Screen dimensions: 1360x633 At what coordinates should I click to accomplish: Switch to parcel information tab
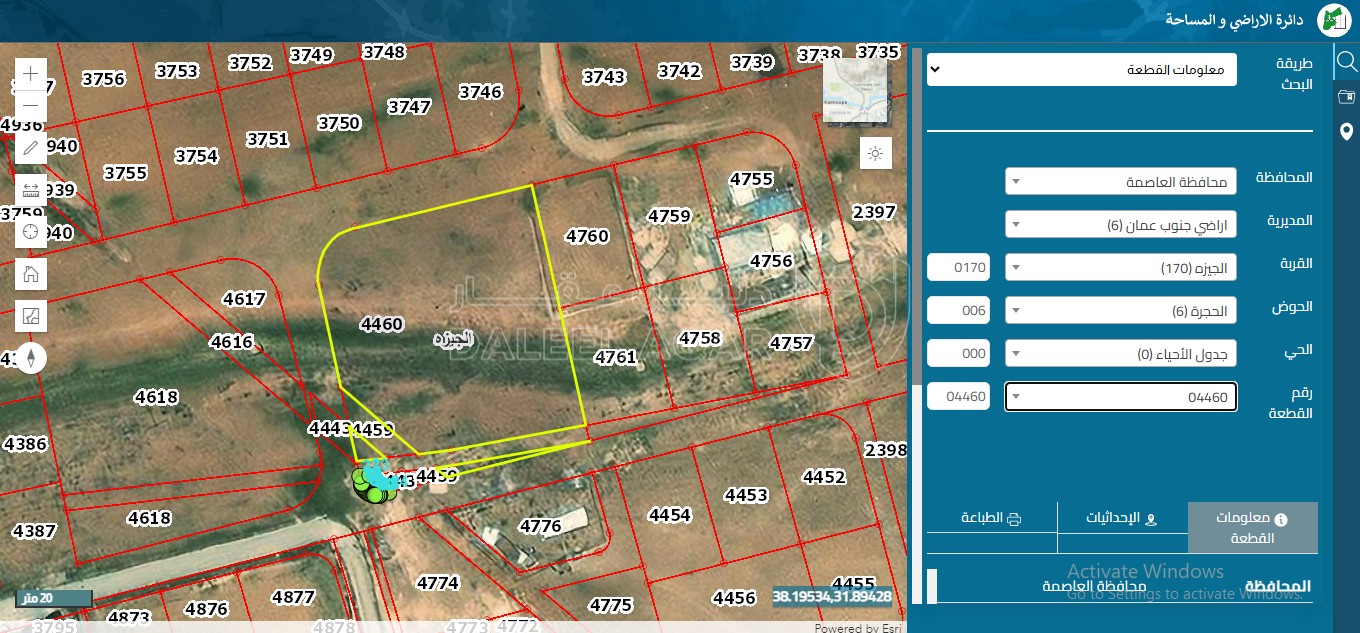pos(1252,528)
